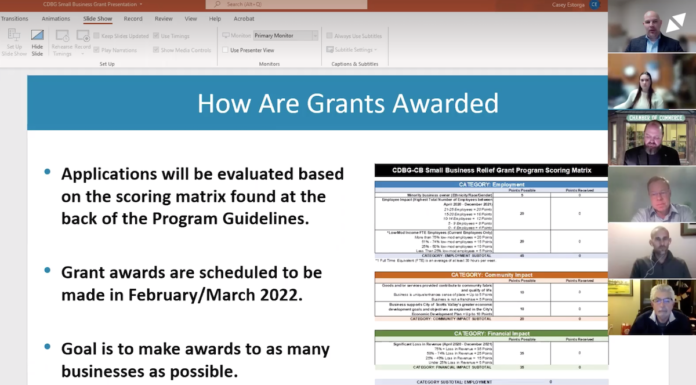Toggle Keep Slides Updated checkbox
Screen dimensions: 696x385
[96, 36]
